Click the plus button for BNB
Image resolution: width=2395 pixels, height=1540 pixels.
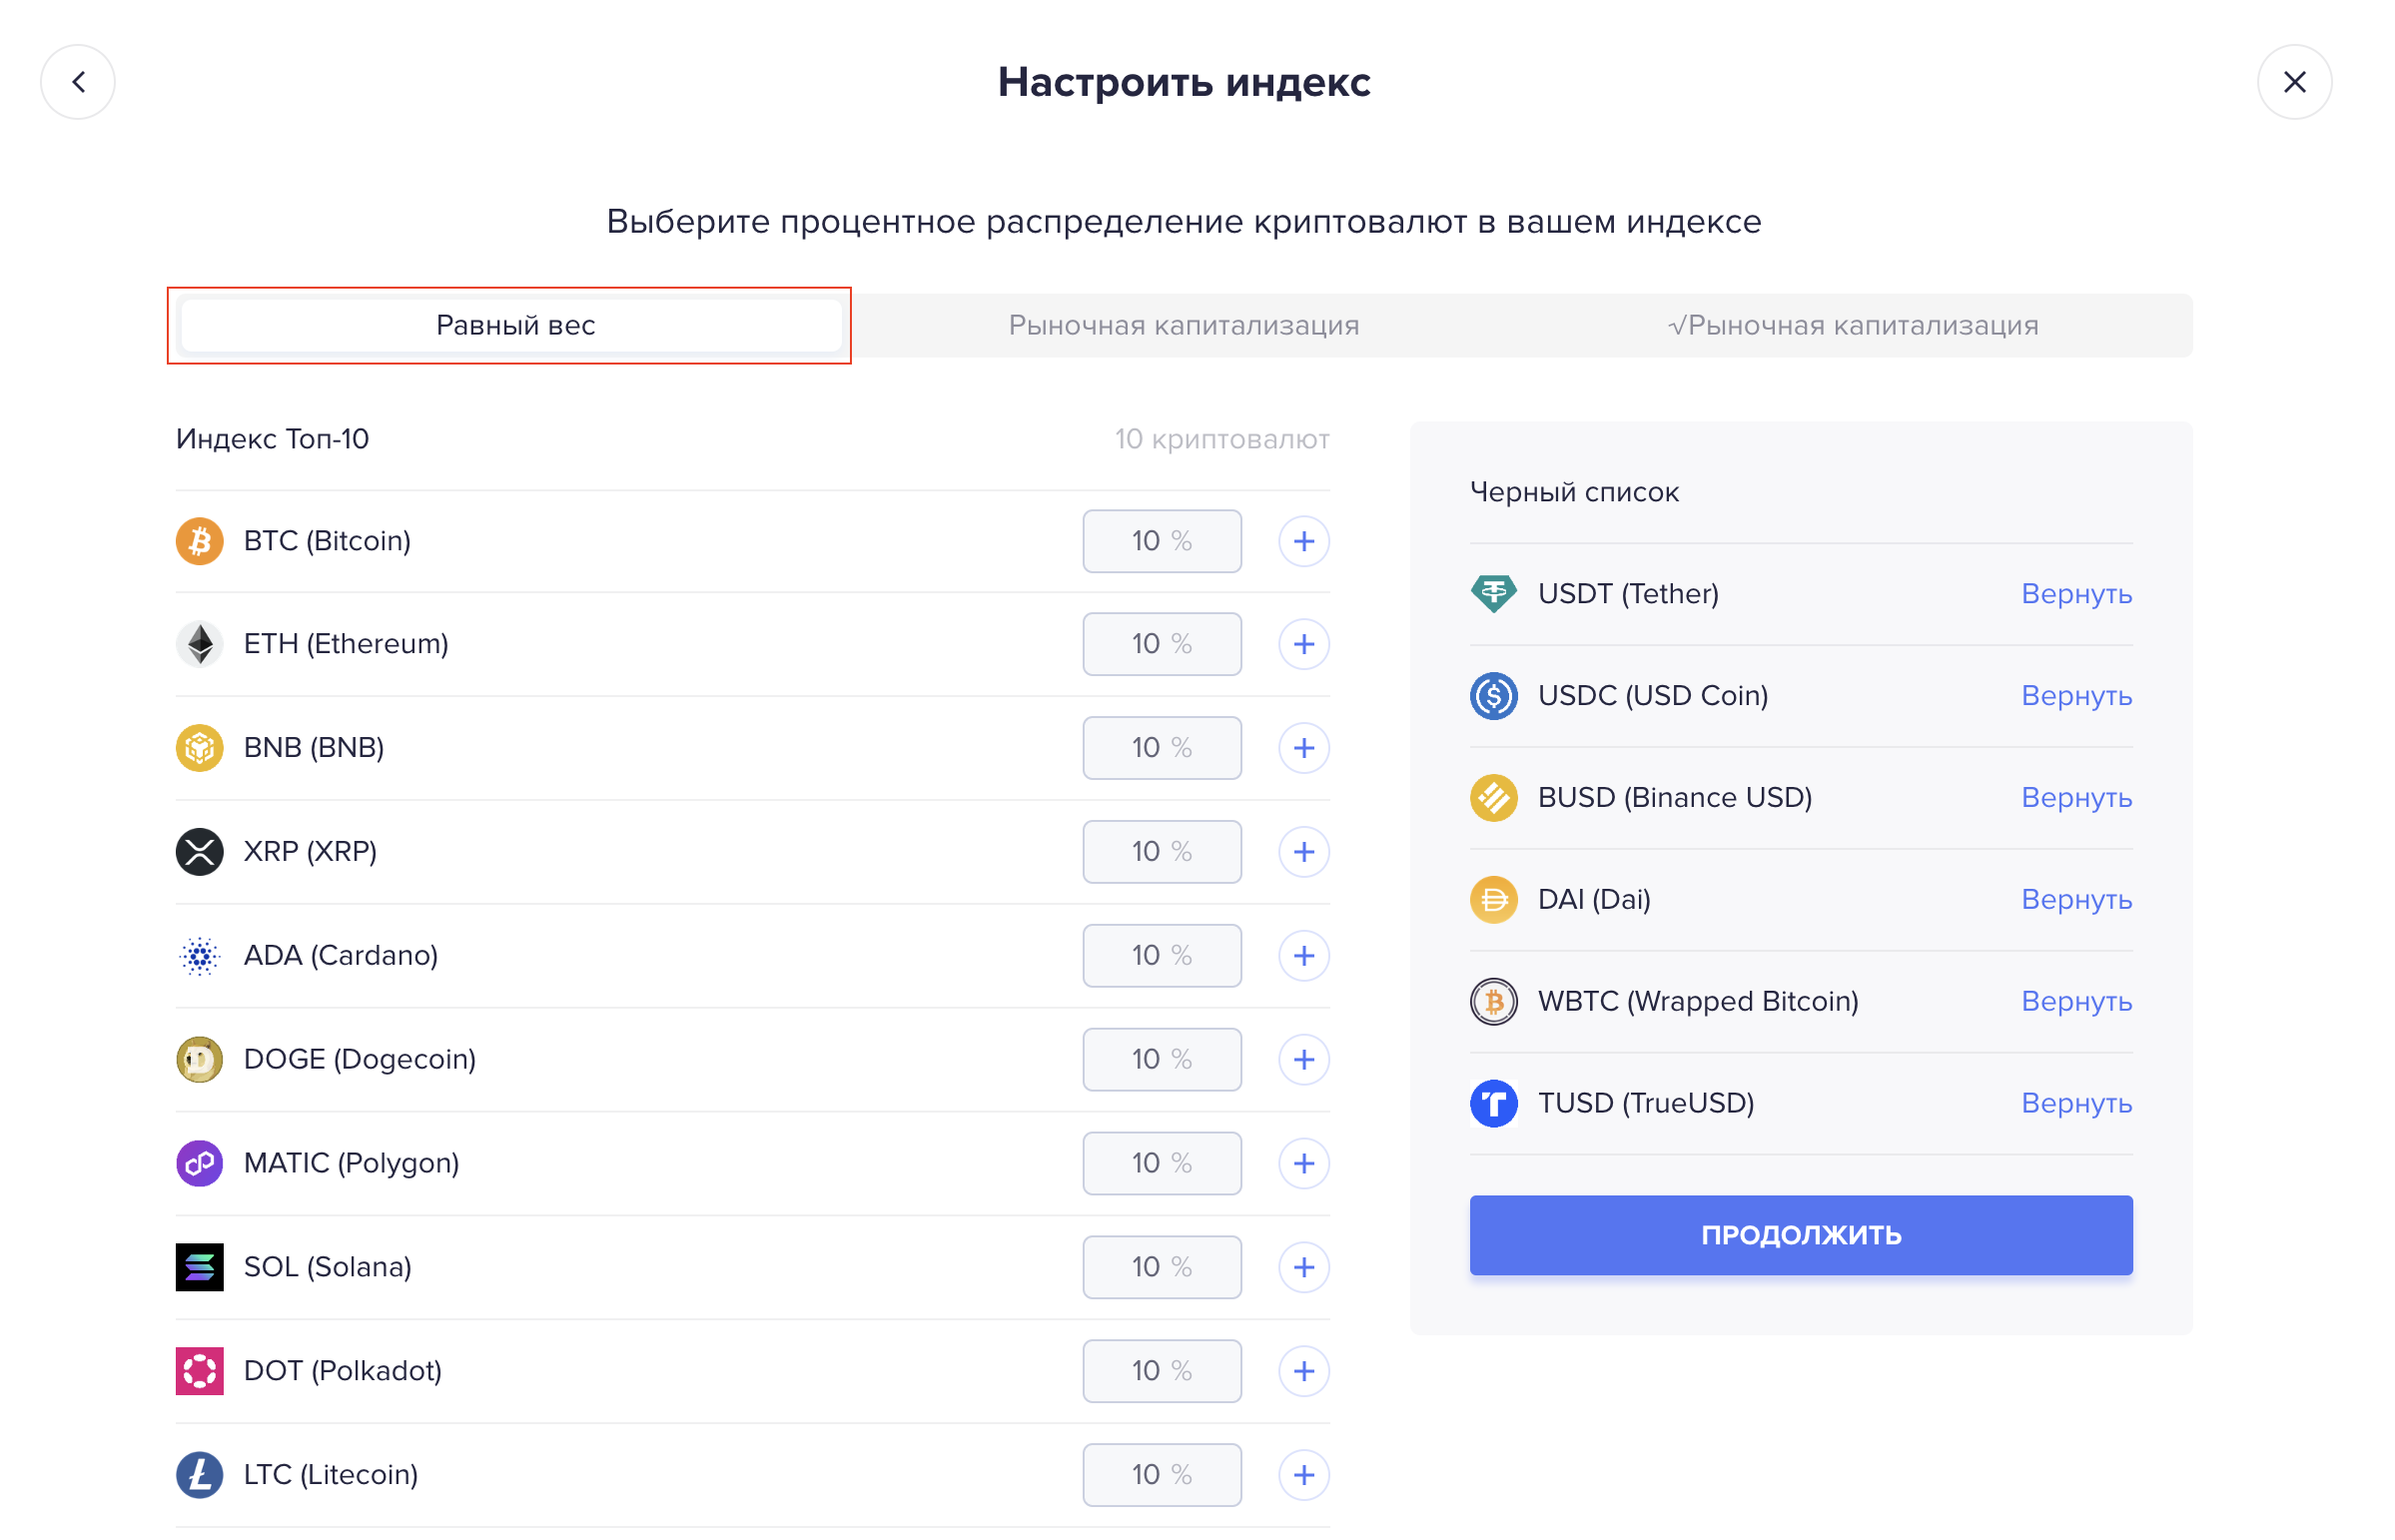click(x=1303, y=748)
